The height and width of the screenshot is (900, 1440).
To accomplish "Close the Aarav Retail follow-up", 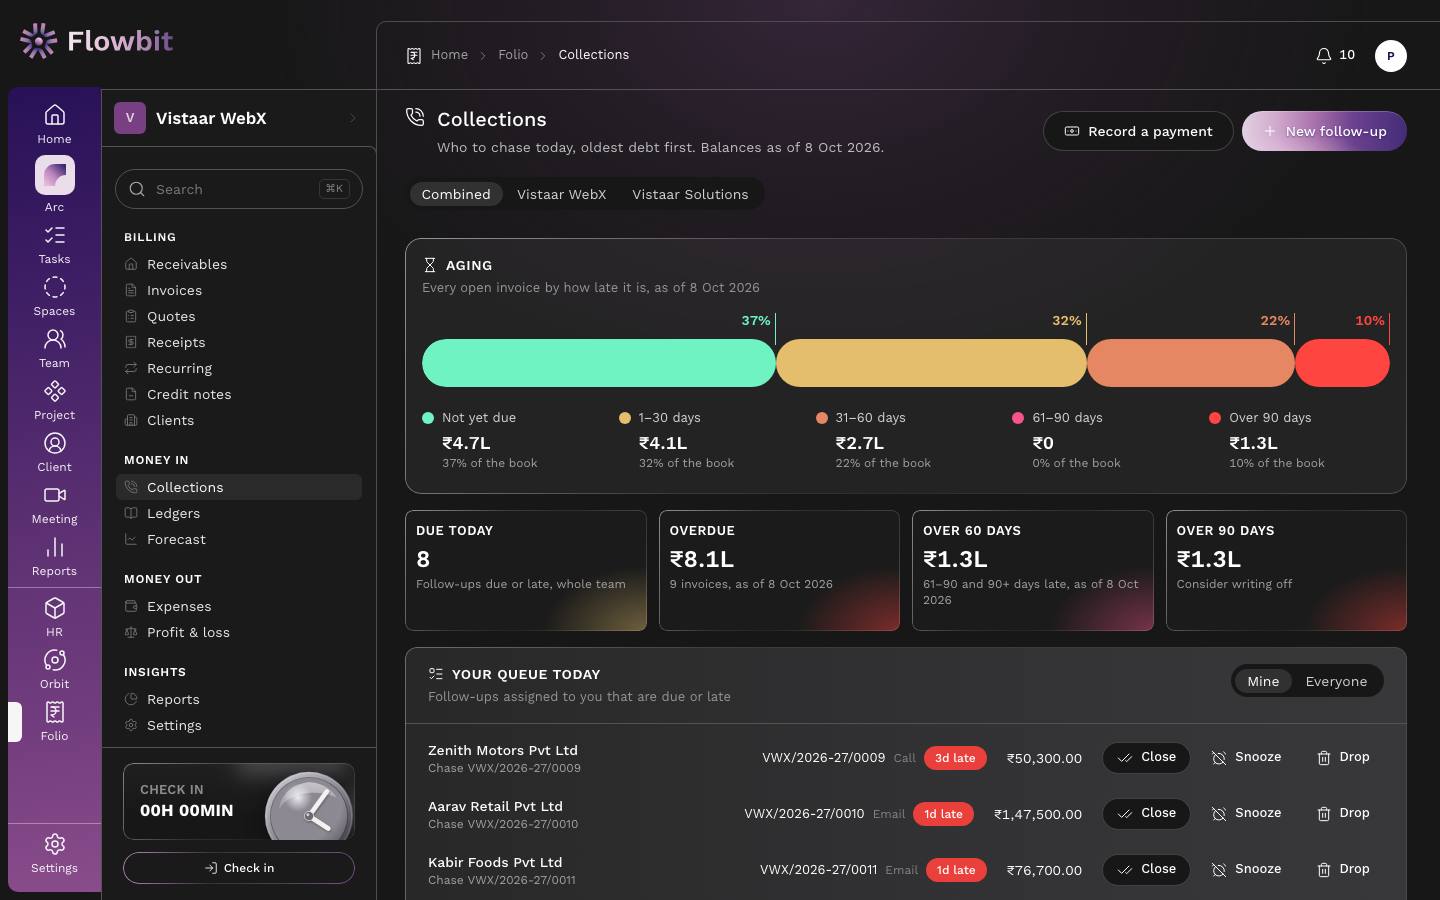I will (x=1146, y=814).
